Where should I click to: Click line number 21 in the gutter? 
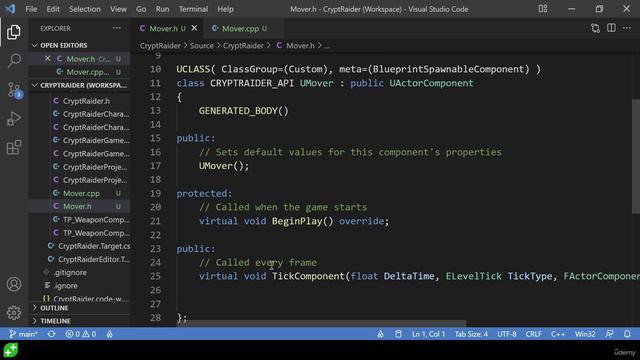point(155,221)
